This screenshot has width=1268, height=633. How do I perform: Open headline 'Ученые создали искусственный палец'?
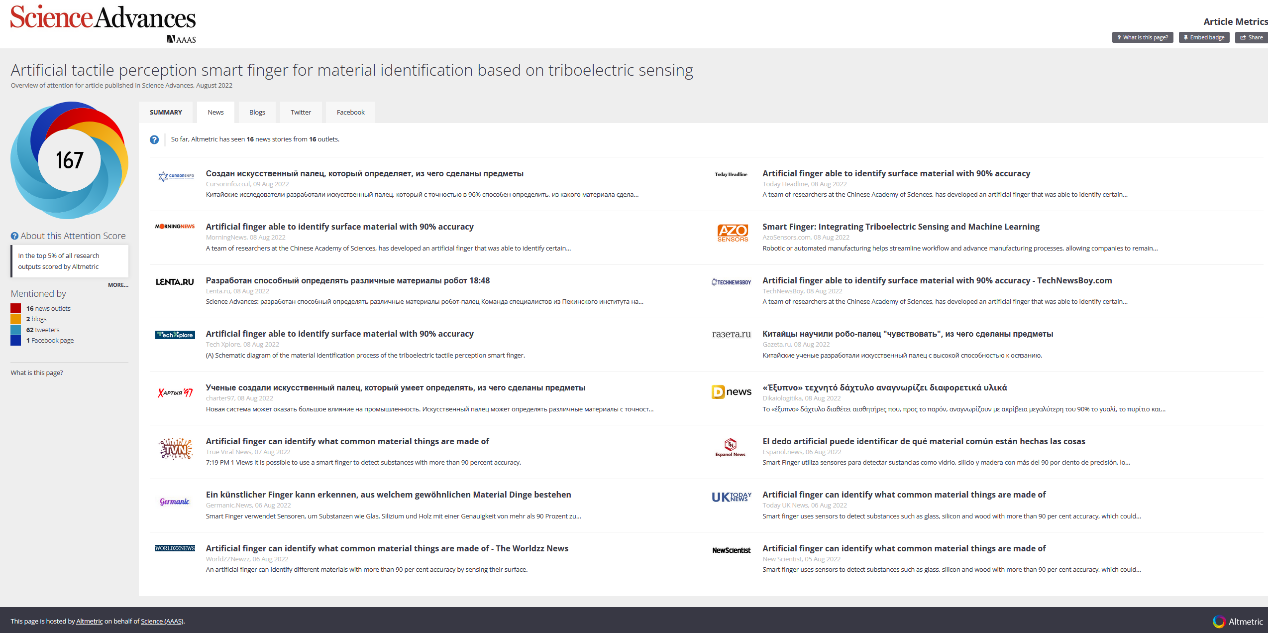click(395, 387)
